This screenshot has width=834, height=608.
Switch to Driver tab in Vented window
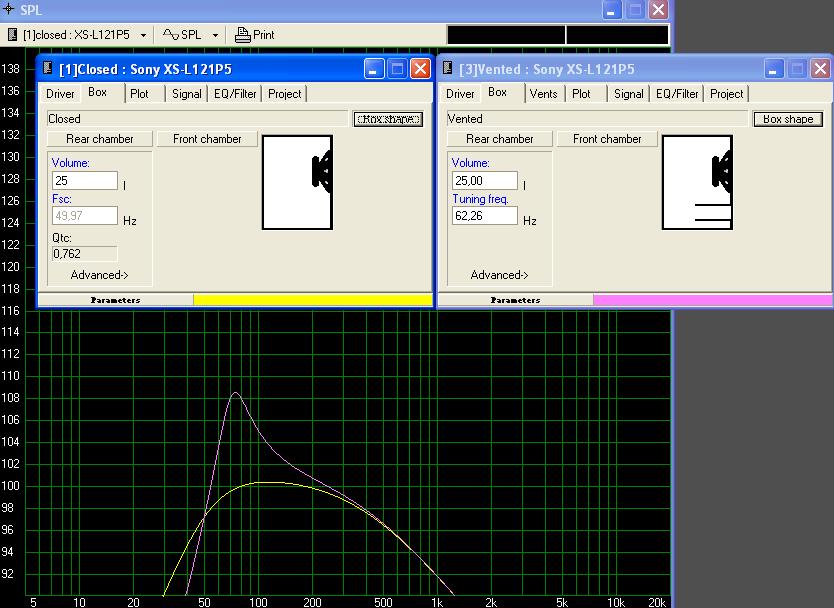coord(460,94)
